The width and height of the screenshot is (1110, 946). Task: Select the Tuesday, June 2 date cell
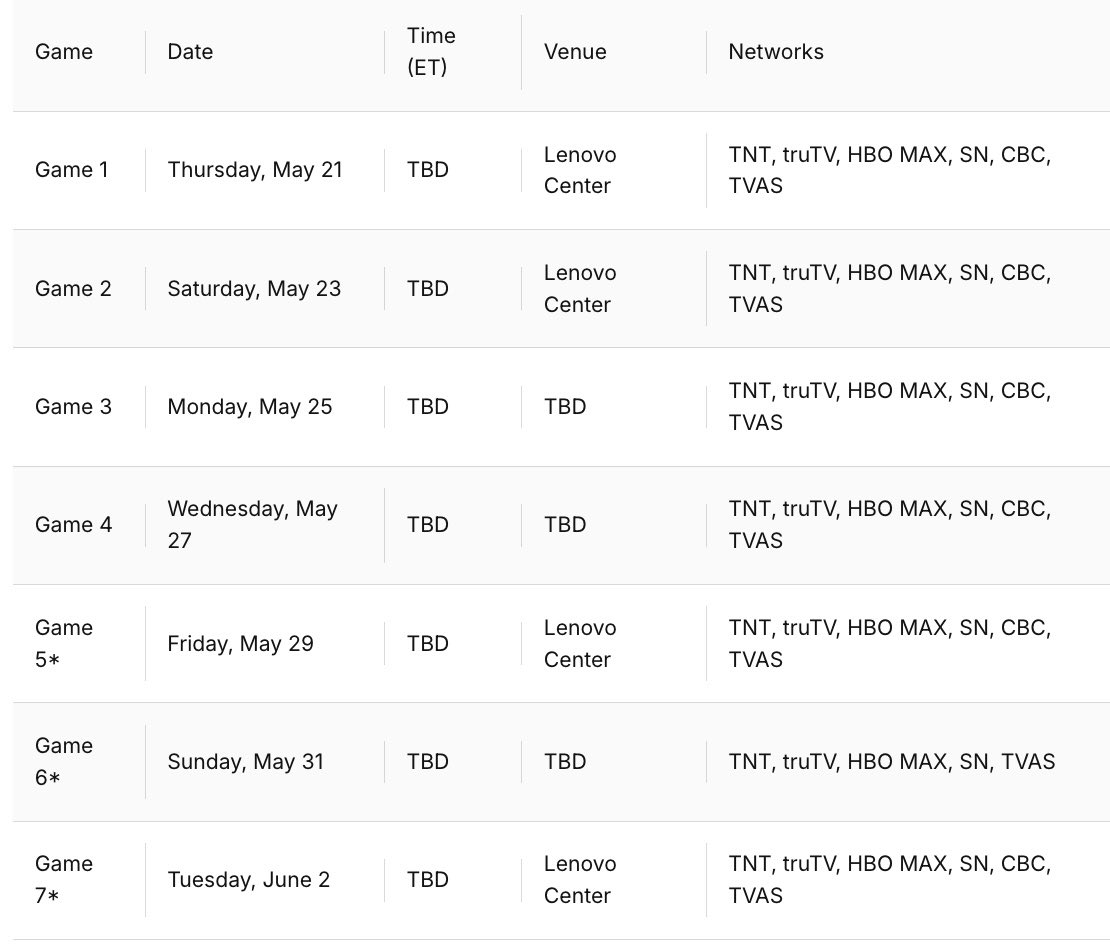pos(248,880)
